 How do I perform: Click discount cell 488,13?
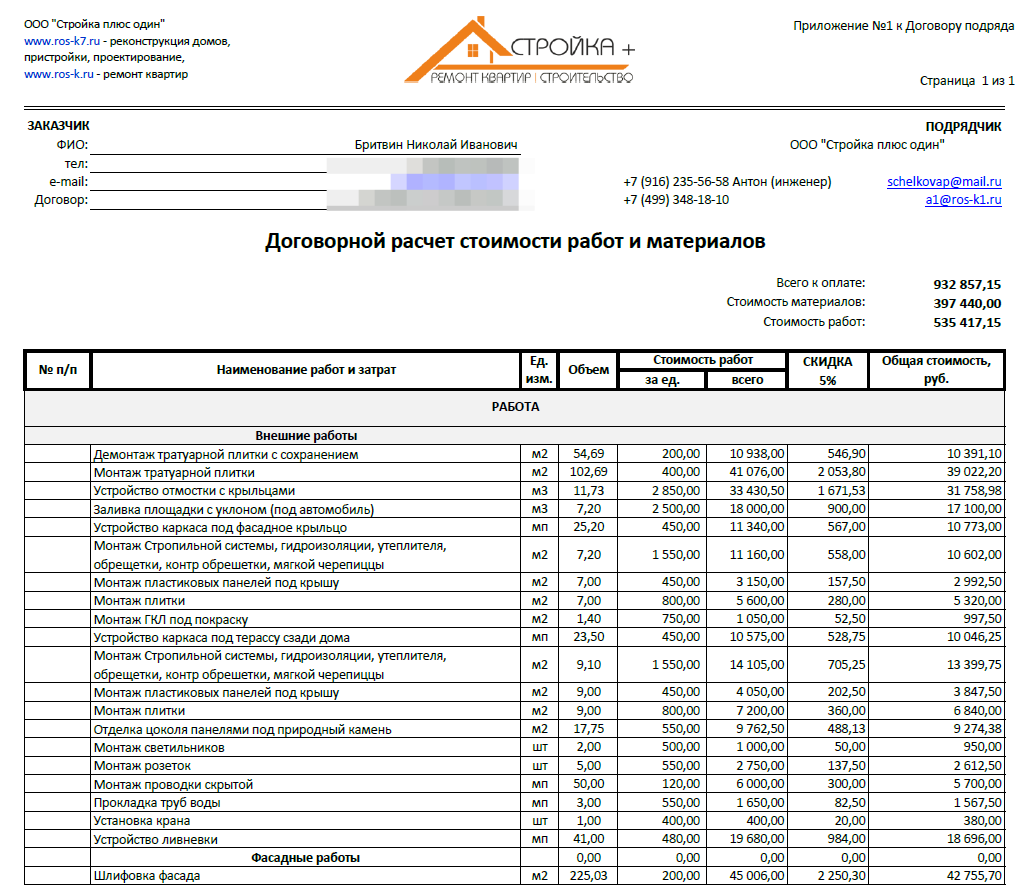[827, 729]
